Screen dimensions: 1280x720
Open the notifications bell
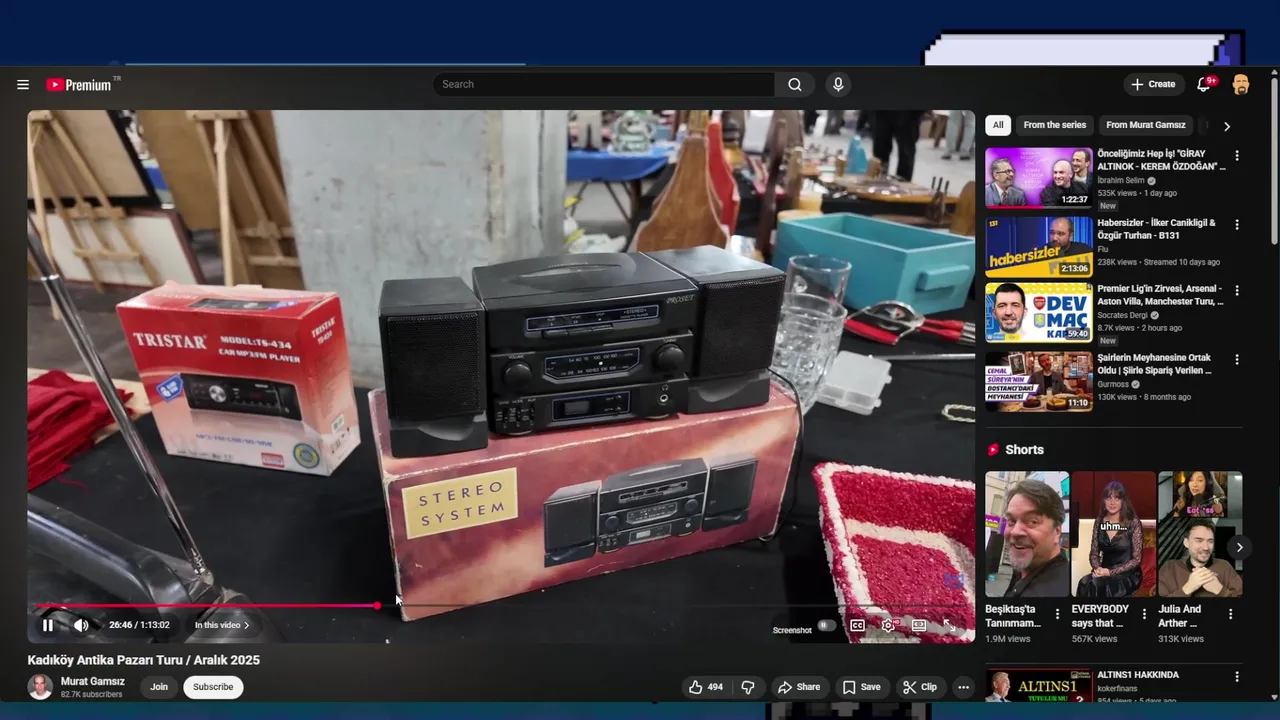tap(1204, 85)
